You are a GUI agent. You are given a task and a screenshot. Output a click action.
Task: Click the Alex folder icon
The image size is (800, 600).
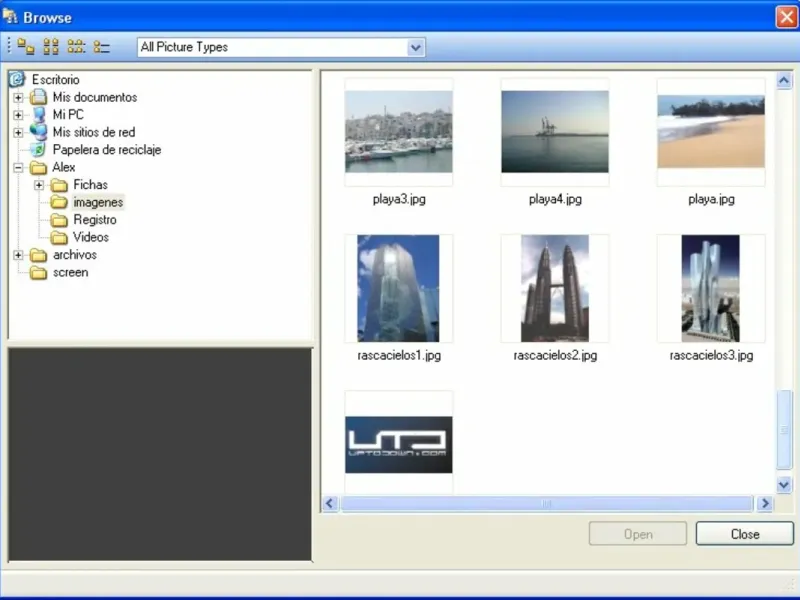coord(38,167)
